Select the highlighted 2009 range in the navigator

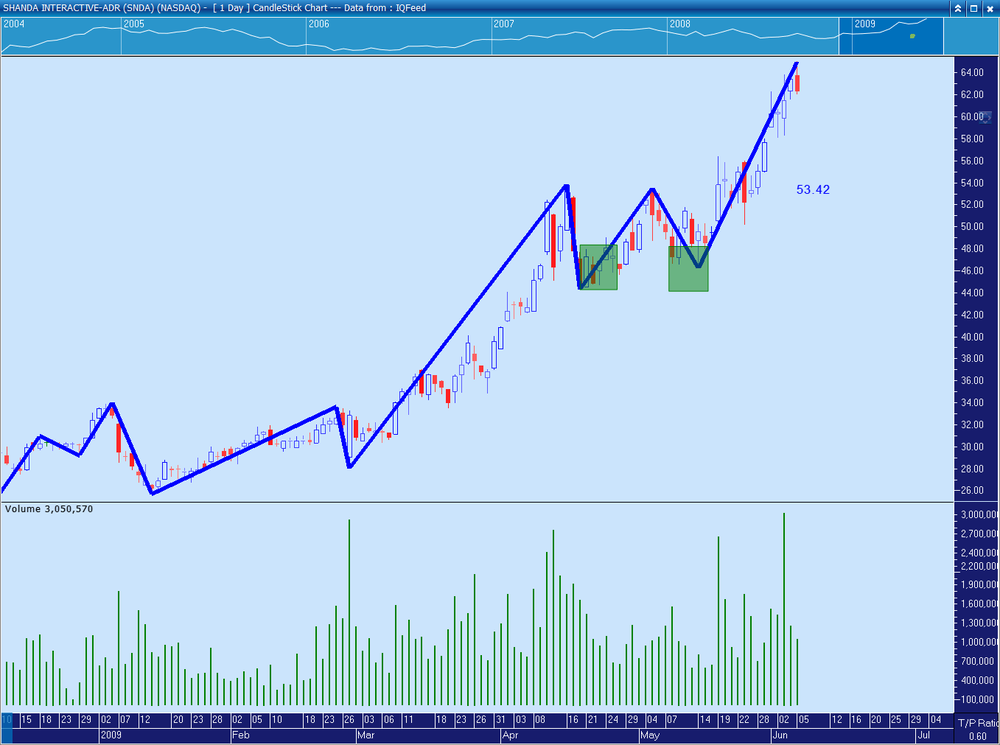point(891,36)
